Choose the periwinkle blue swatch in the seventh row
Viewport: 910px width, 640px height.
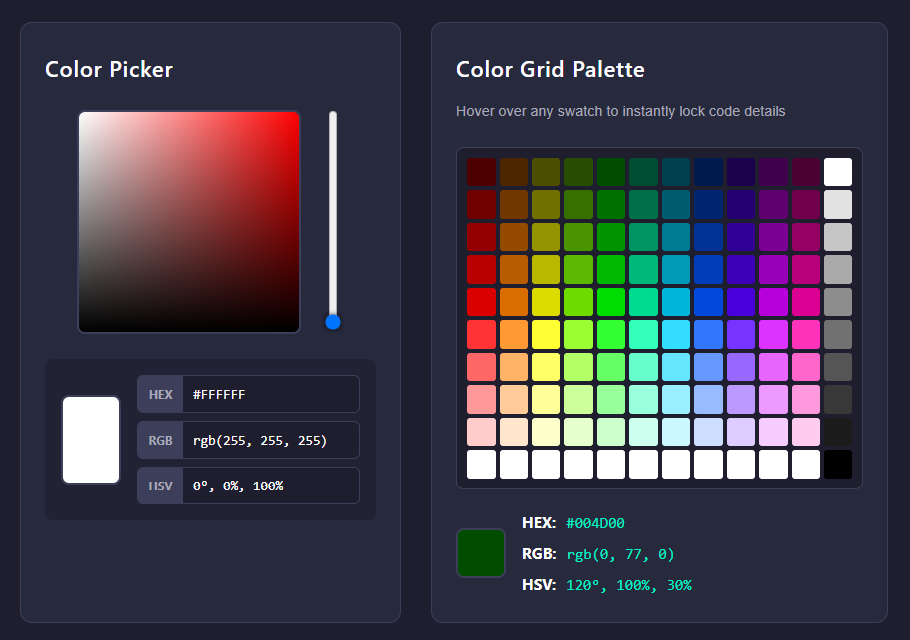click(x=709, y=367)
